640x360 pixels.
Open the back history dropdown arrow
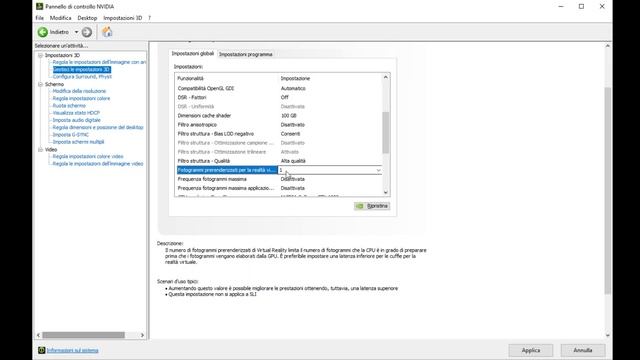(x=76, y=32)
